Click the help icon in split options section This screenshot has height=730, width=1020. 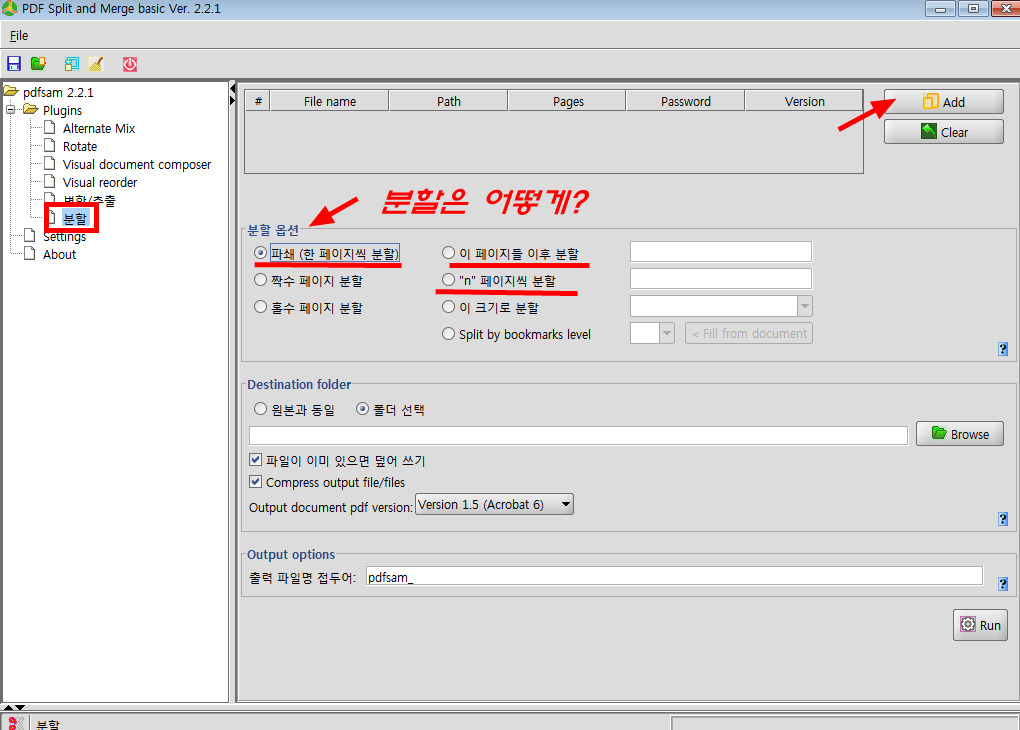click(x=1002, y=349)
